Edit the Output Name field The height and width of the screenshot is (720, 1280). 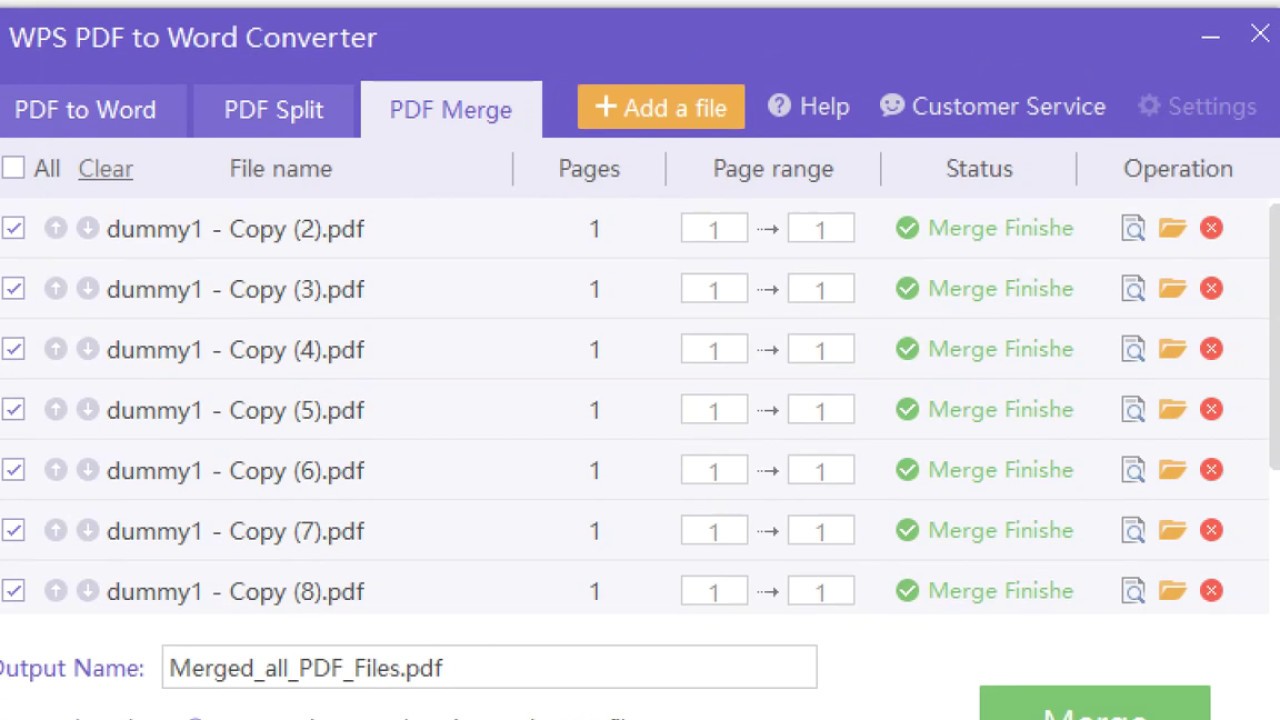tap(489, 667)
